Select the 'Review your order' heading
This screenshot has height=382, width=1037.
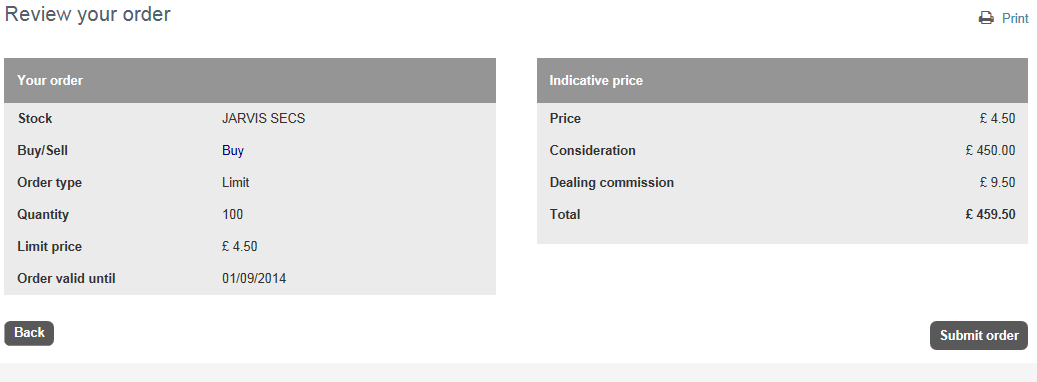coord(87,14)
